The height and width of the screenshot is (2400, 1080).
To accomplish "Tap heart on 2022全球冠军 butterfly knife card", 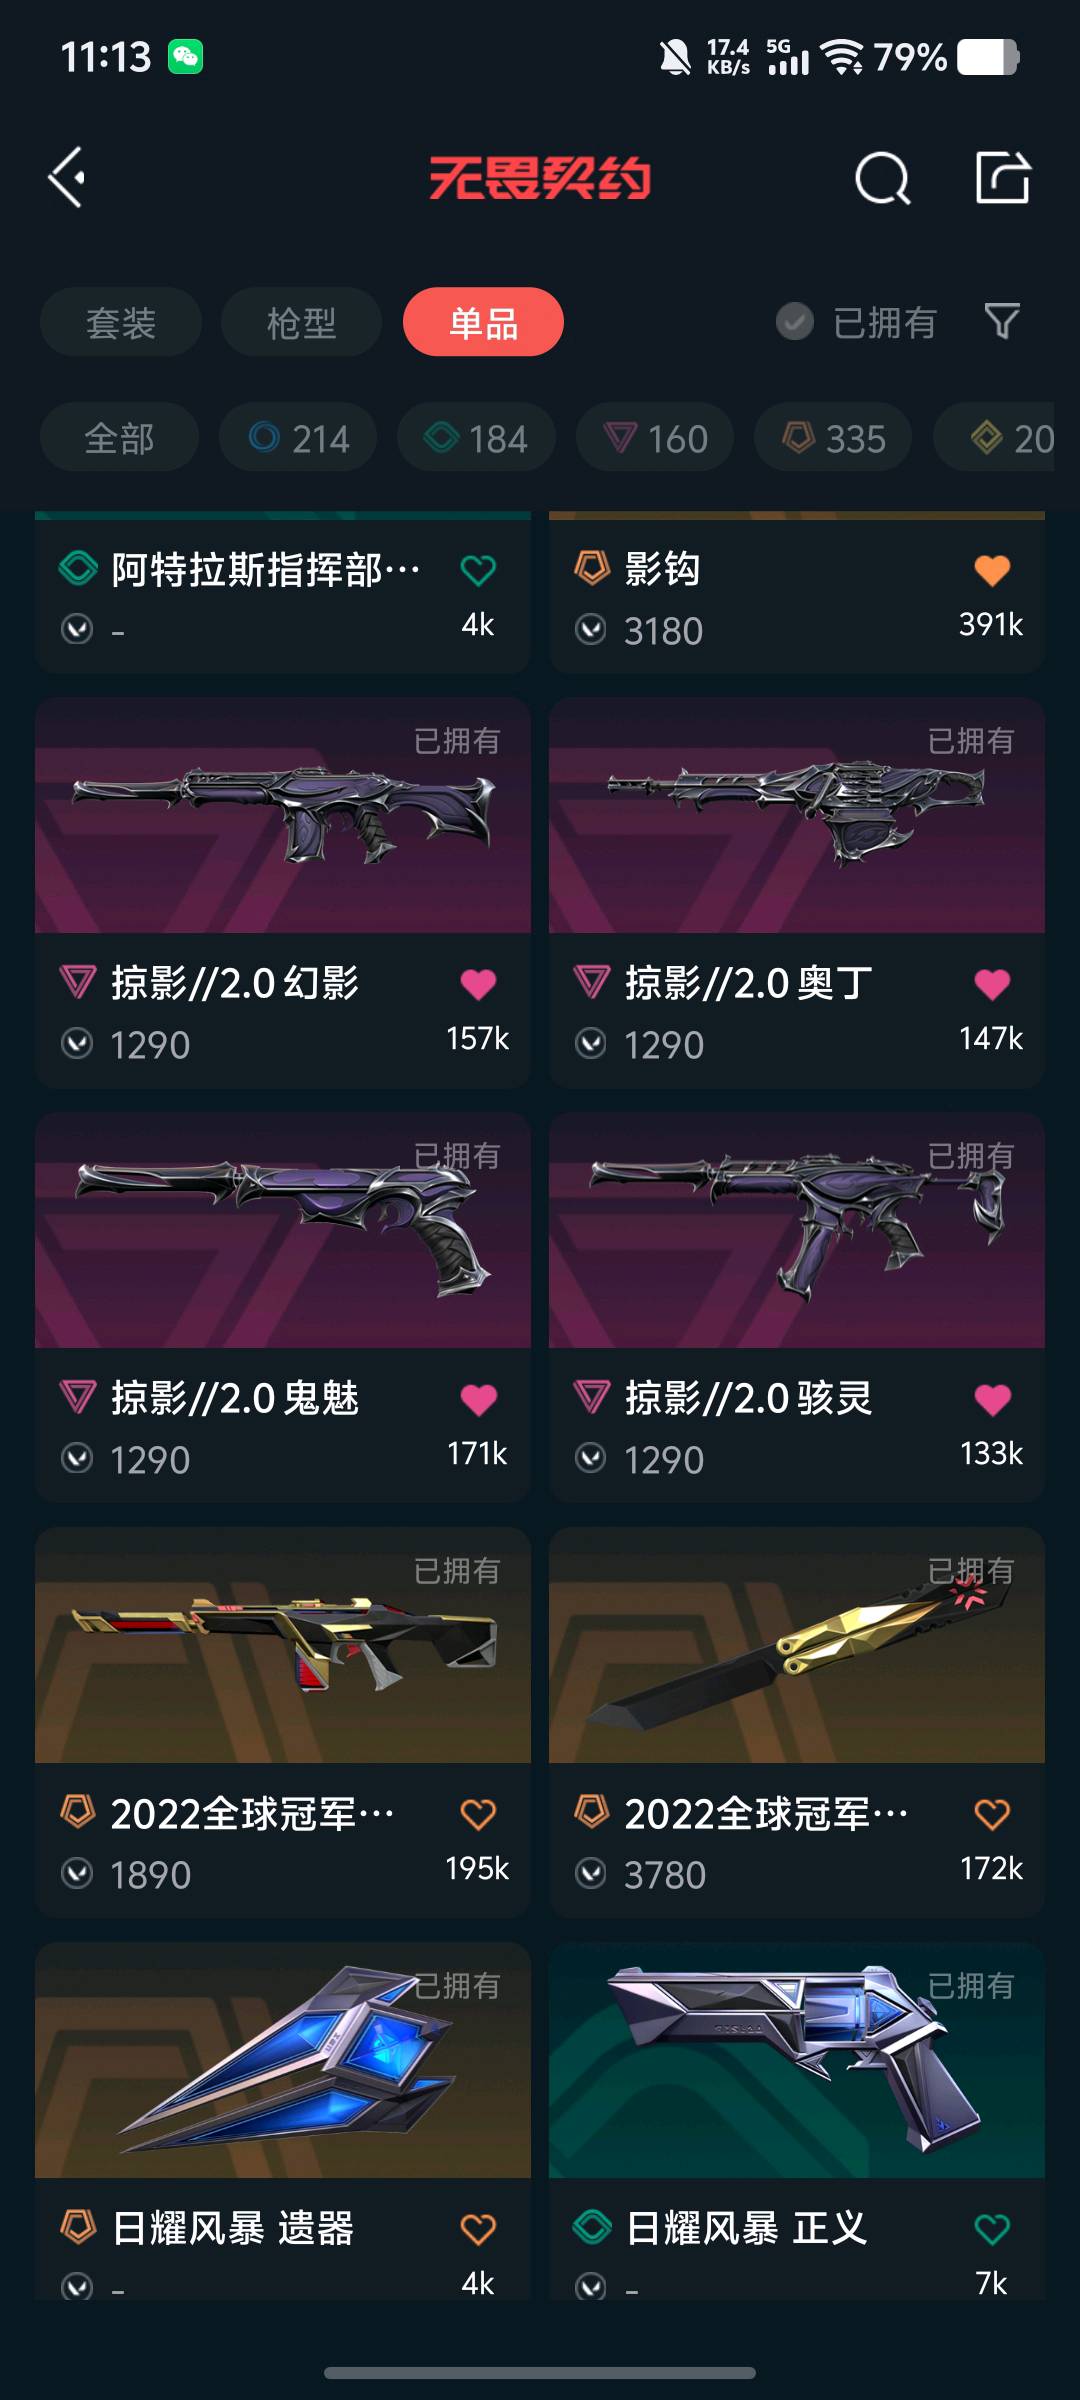I will click(x=992, y=1814).
